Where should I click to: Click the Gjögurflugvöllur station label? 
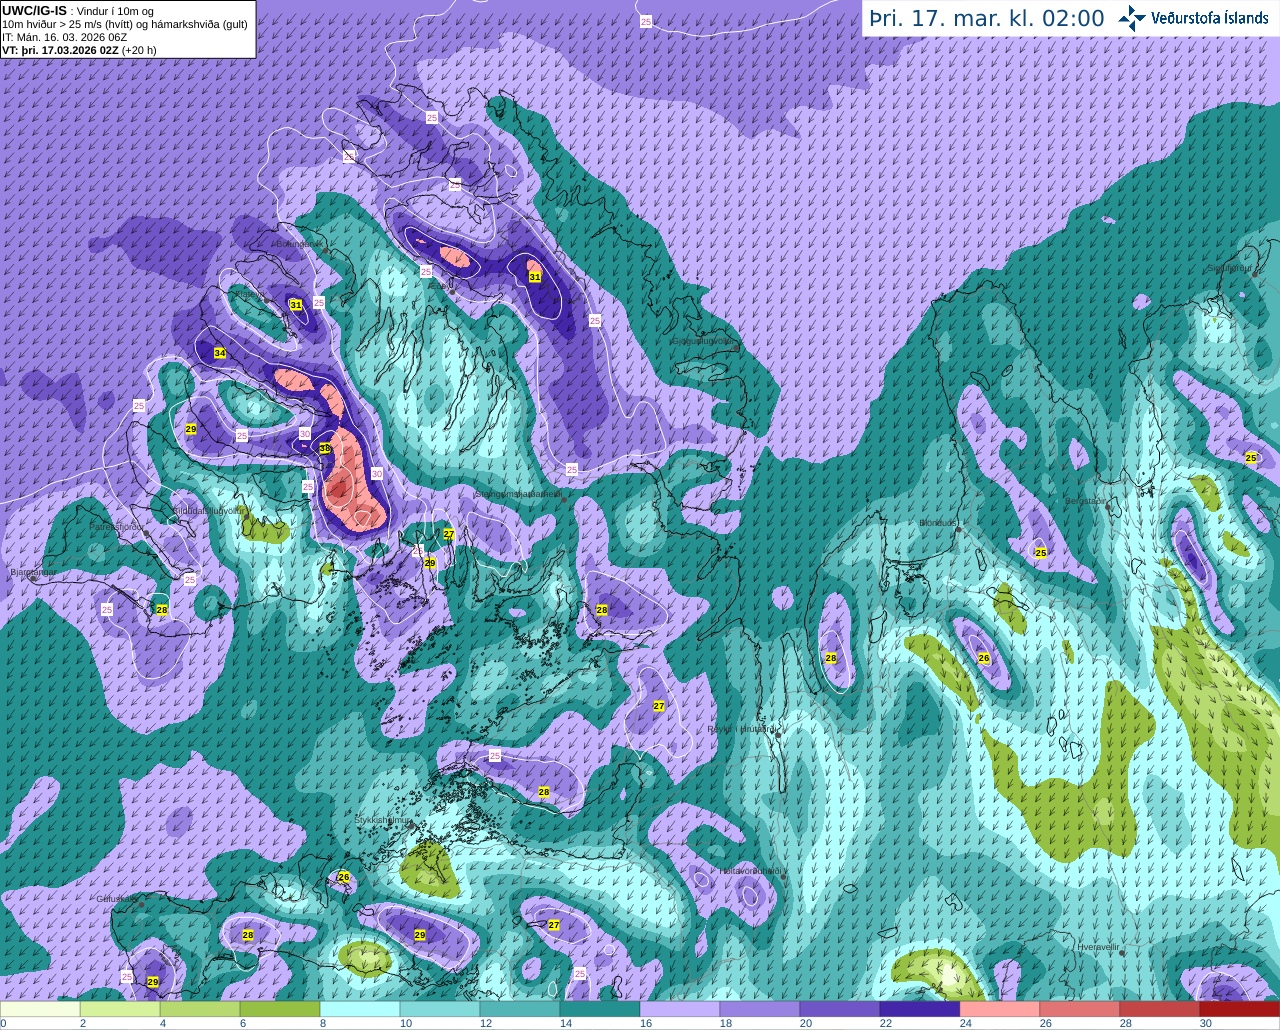pyautogui.click(x=705, y=340)
